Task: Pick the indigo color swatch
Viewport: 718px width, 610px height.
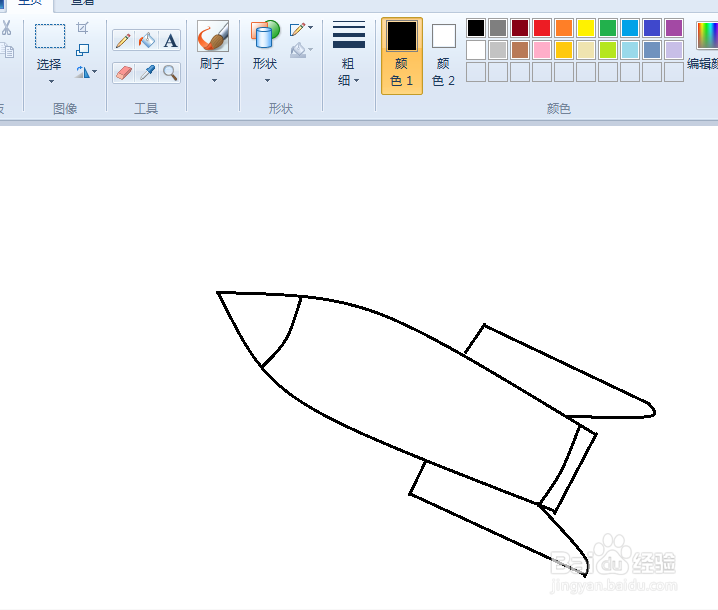Action: (x=652, y=28)
